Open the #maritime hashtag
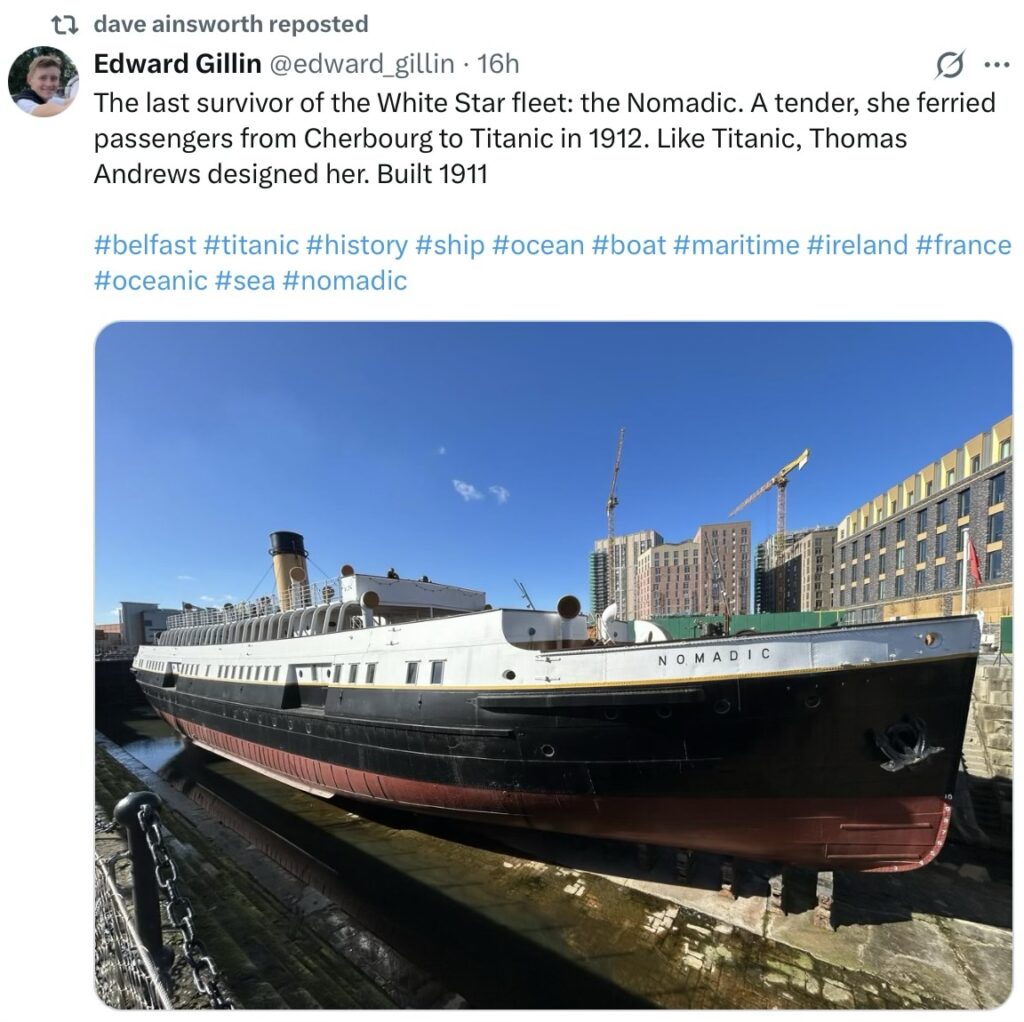The width and height of the screenshot is (1024, 1022). point(736,246)
